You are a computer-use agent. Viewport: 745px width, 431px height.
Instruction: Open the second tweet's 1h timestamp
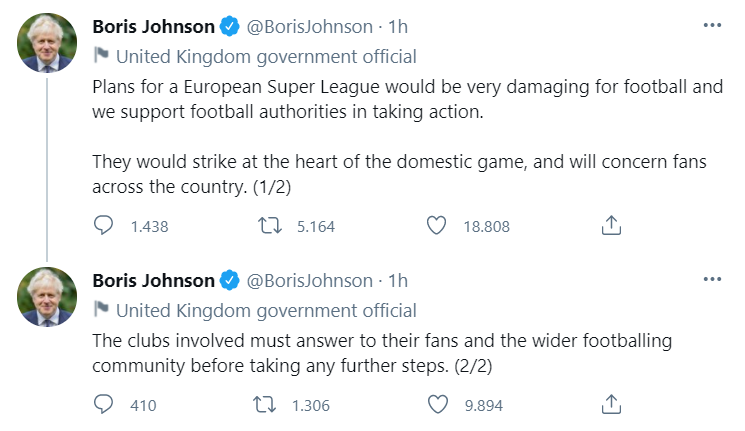(x=397, y=281)
